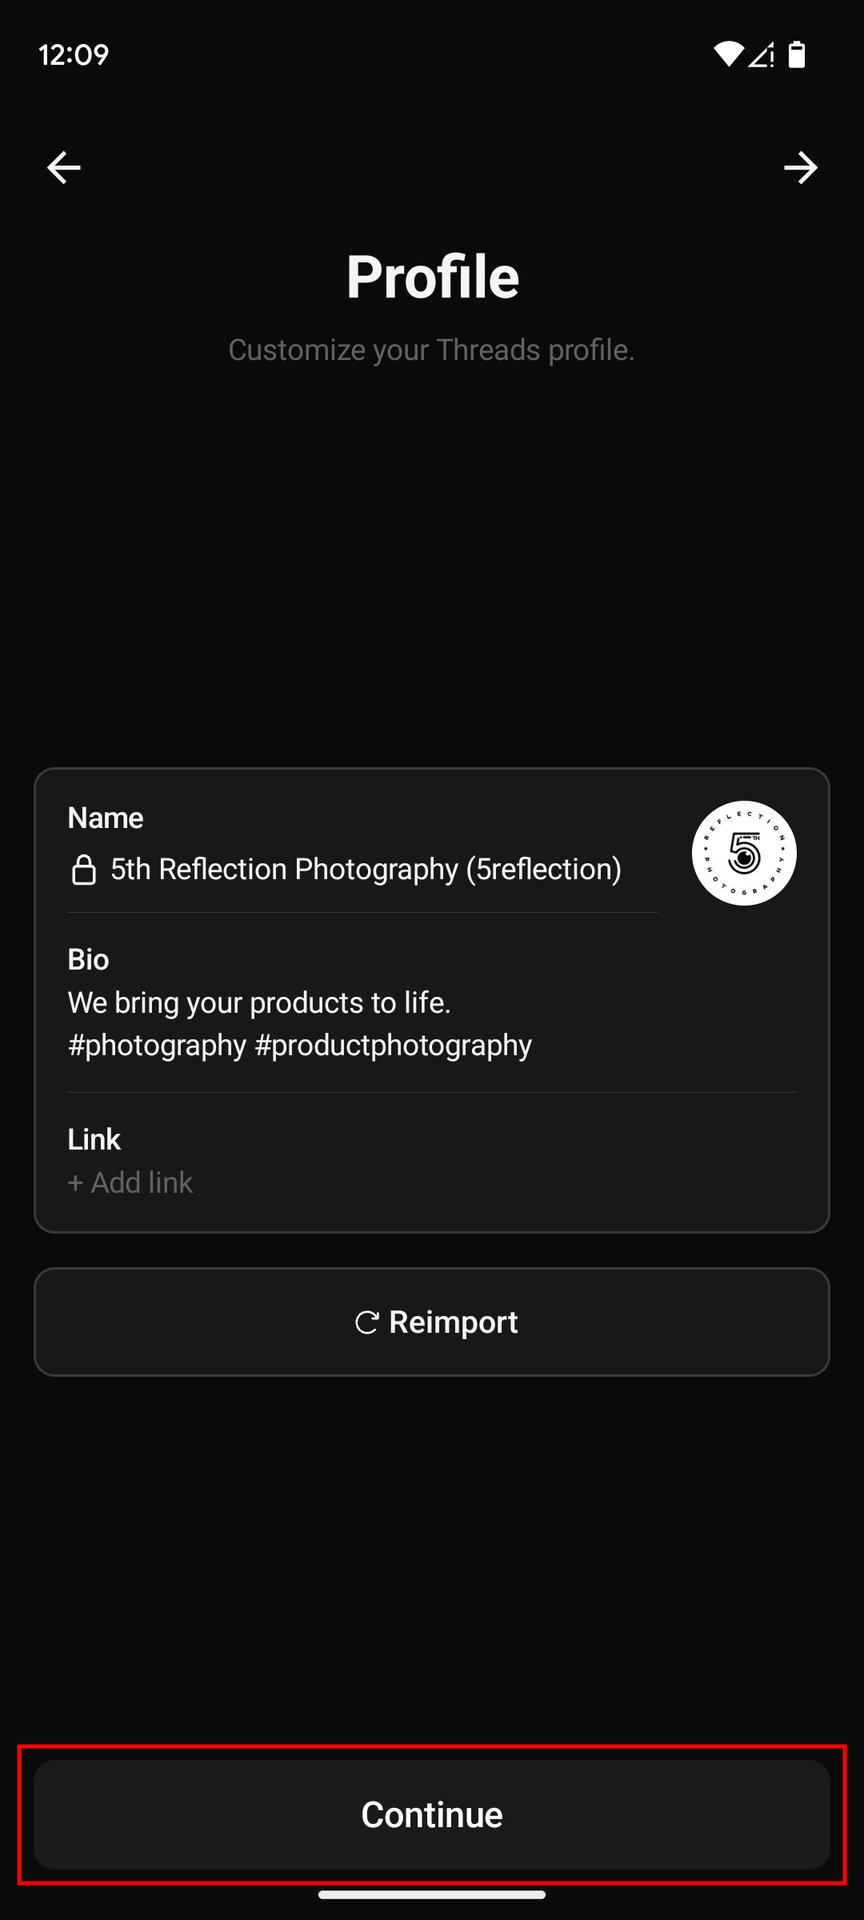
Task: Tap the battery status icon
Action: tap(797, 55)
